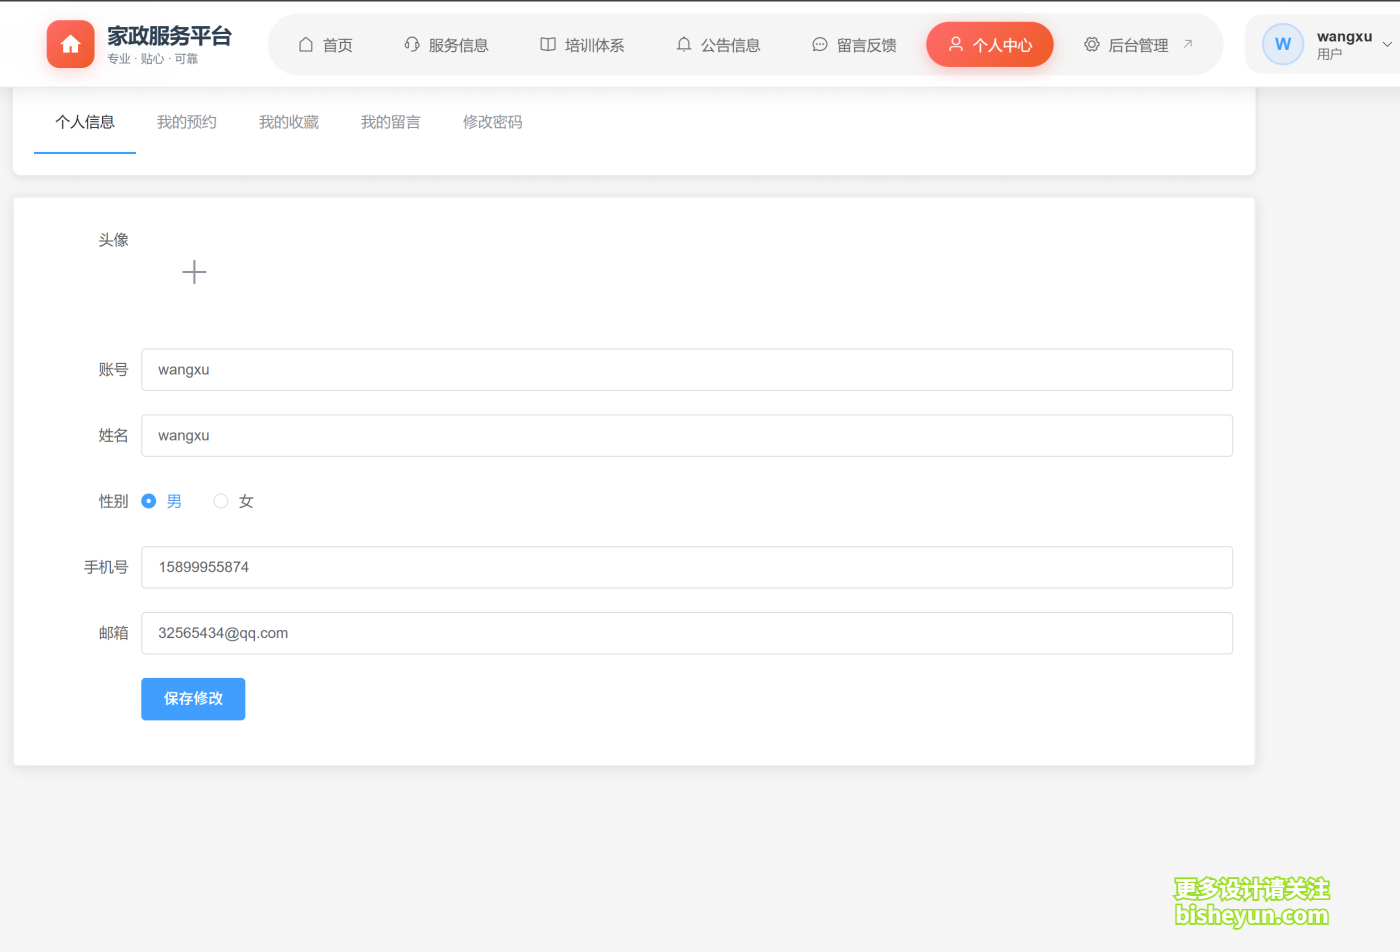Click the 后台管理 external link arrow
Viewport: 1400px width, 952px height.
point(1187,44)
